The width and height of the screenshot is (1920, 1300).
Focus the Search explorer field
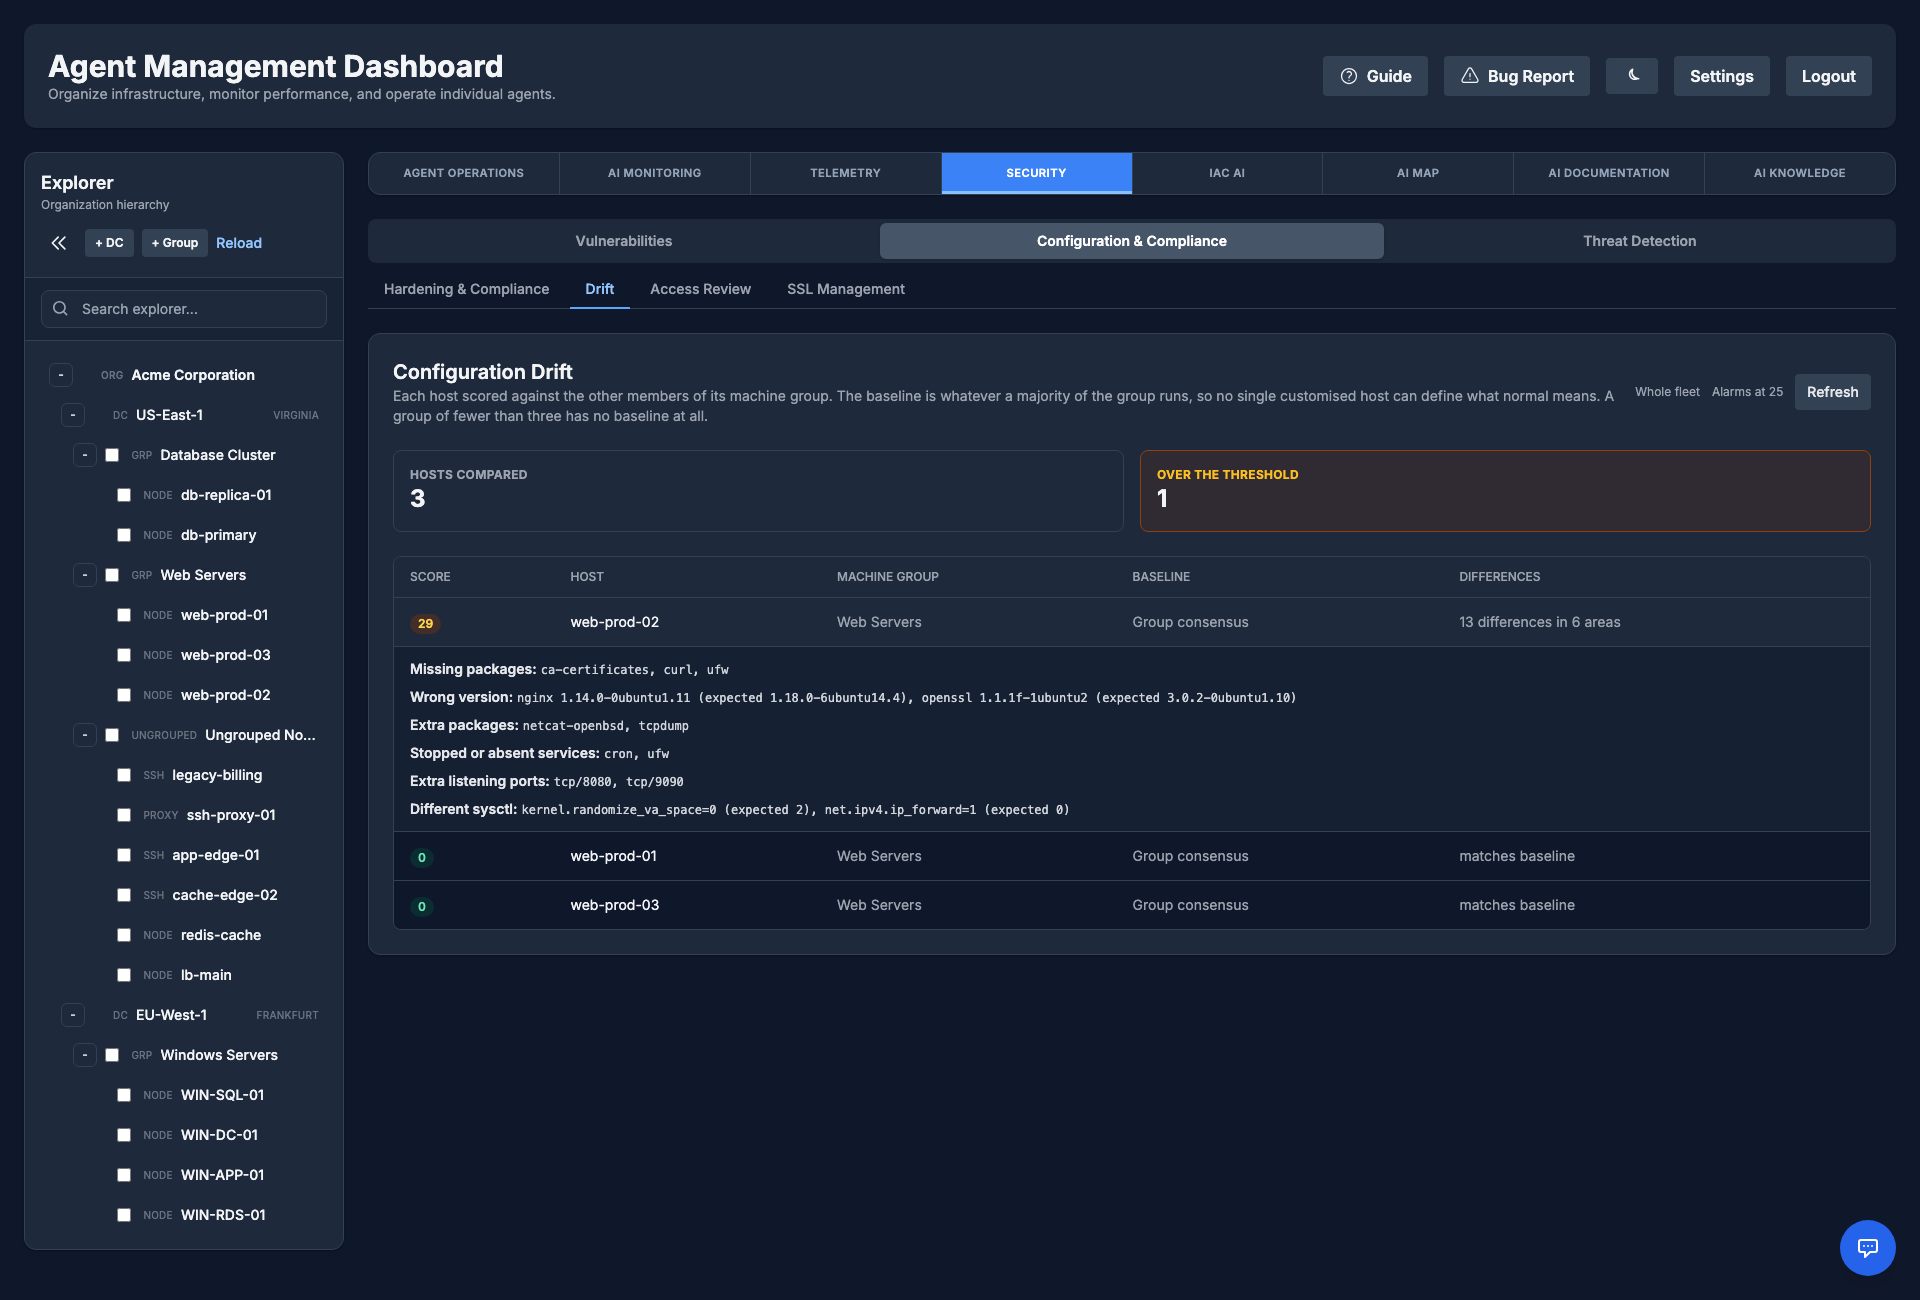(184, 309)
